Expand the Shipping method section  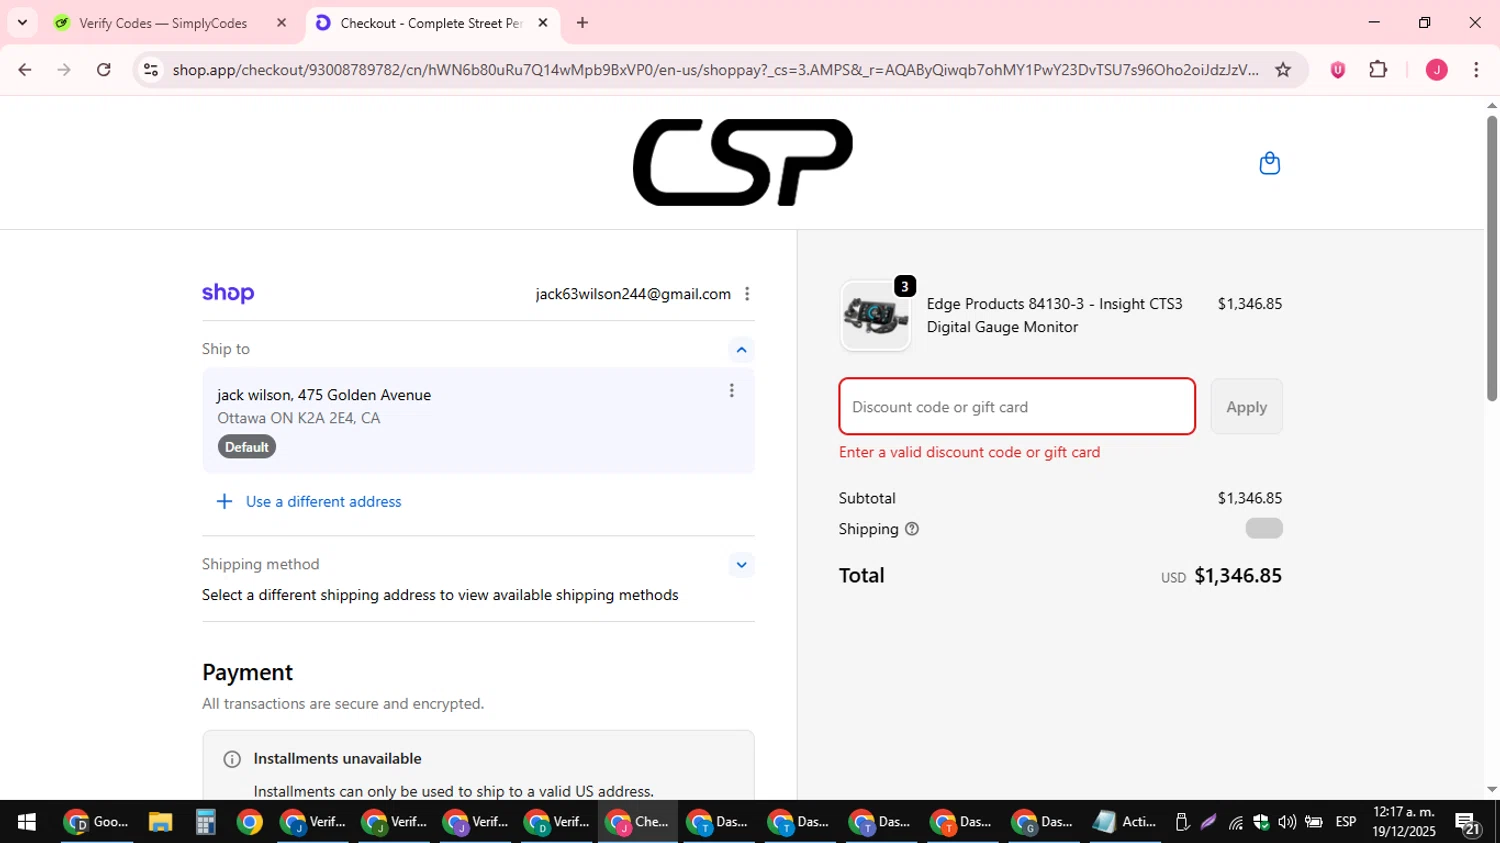741,564
